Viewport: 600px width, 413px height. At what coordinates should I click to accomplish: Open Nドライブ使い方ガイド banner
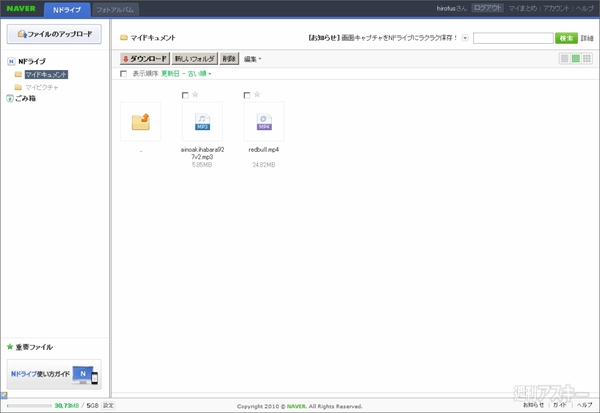54,374
